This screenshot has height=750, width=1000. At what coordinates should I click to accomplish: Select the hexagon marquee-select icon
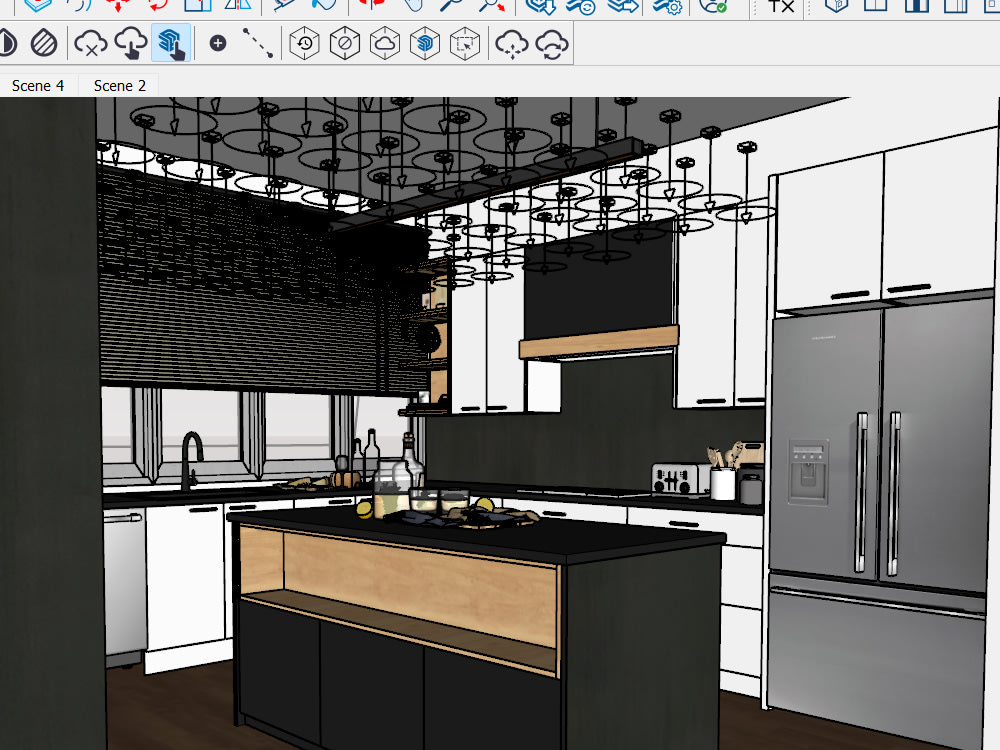tap(465, 44)
